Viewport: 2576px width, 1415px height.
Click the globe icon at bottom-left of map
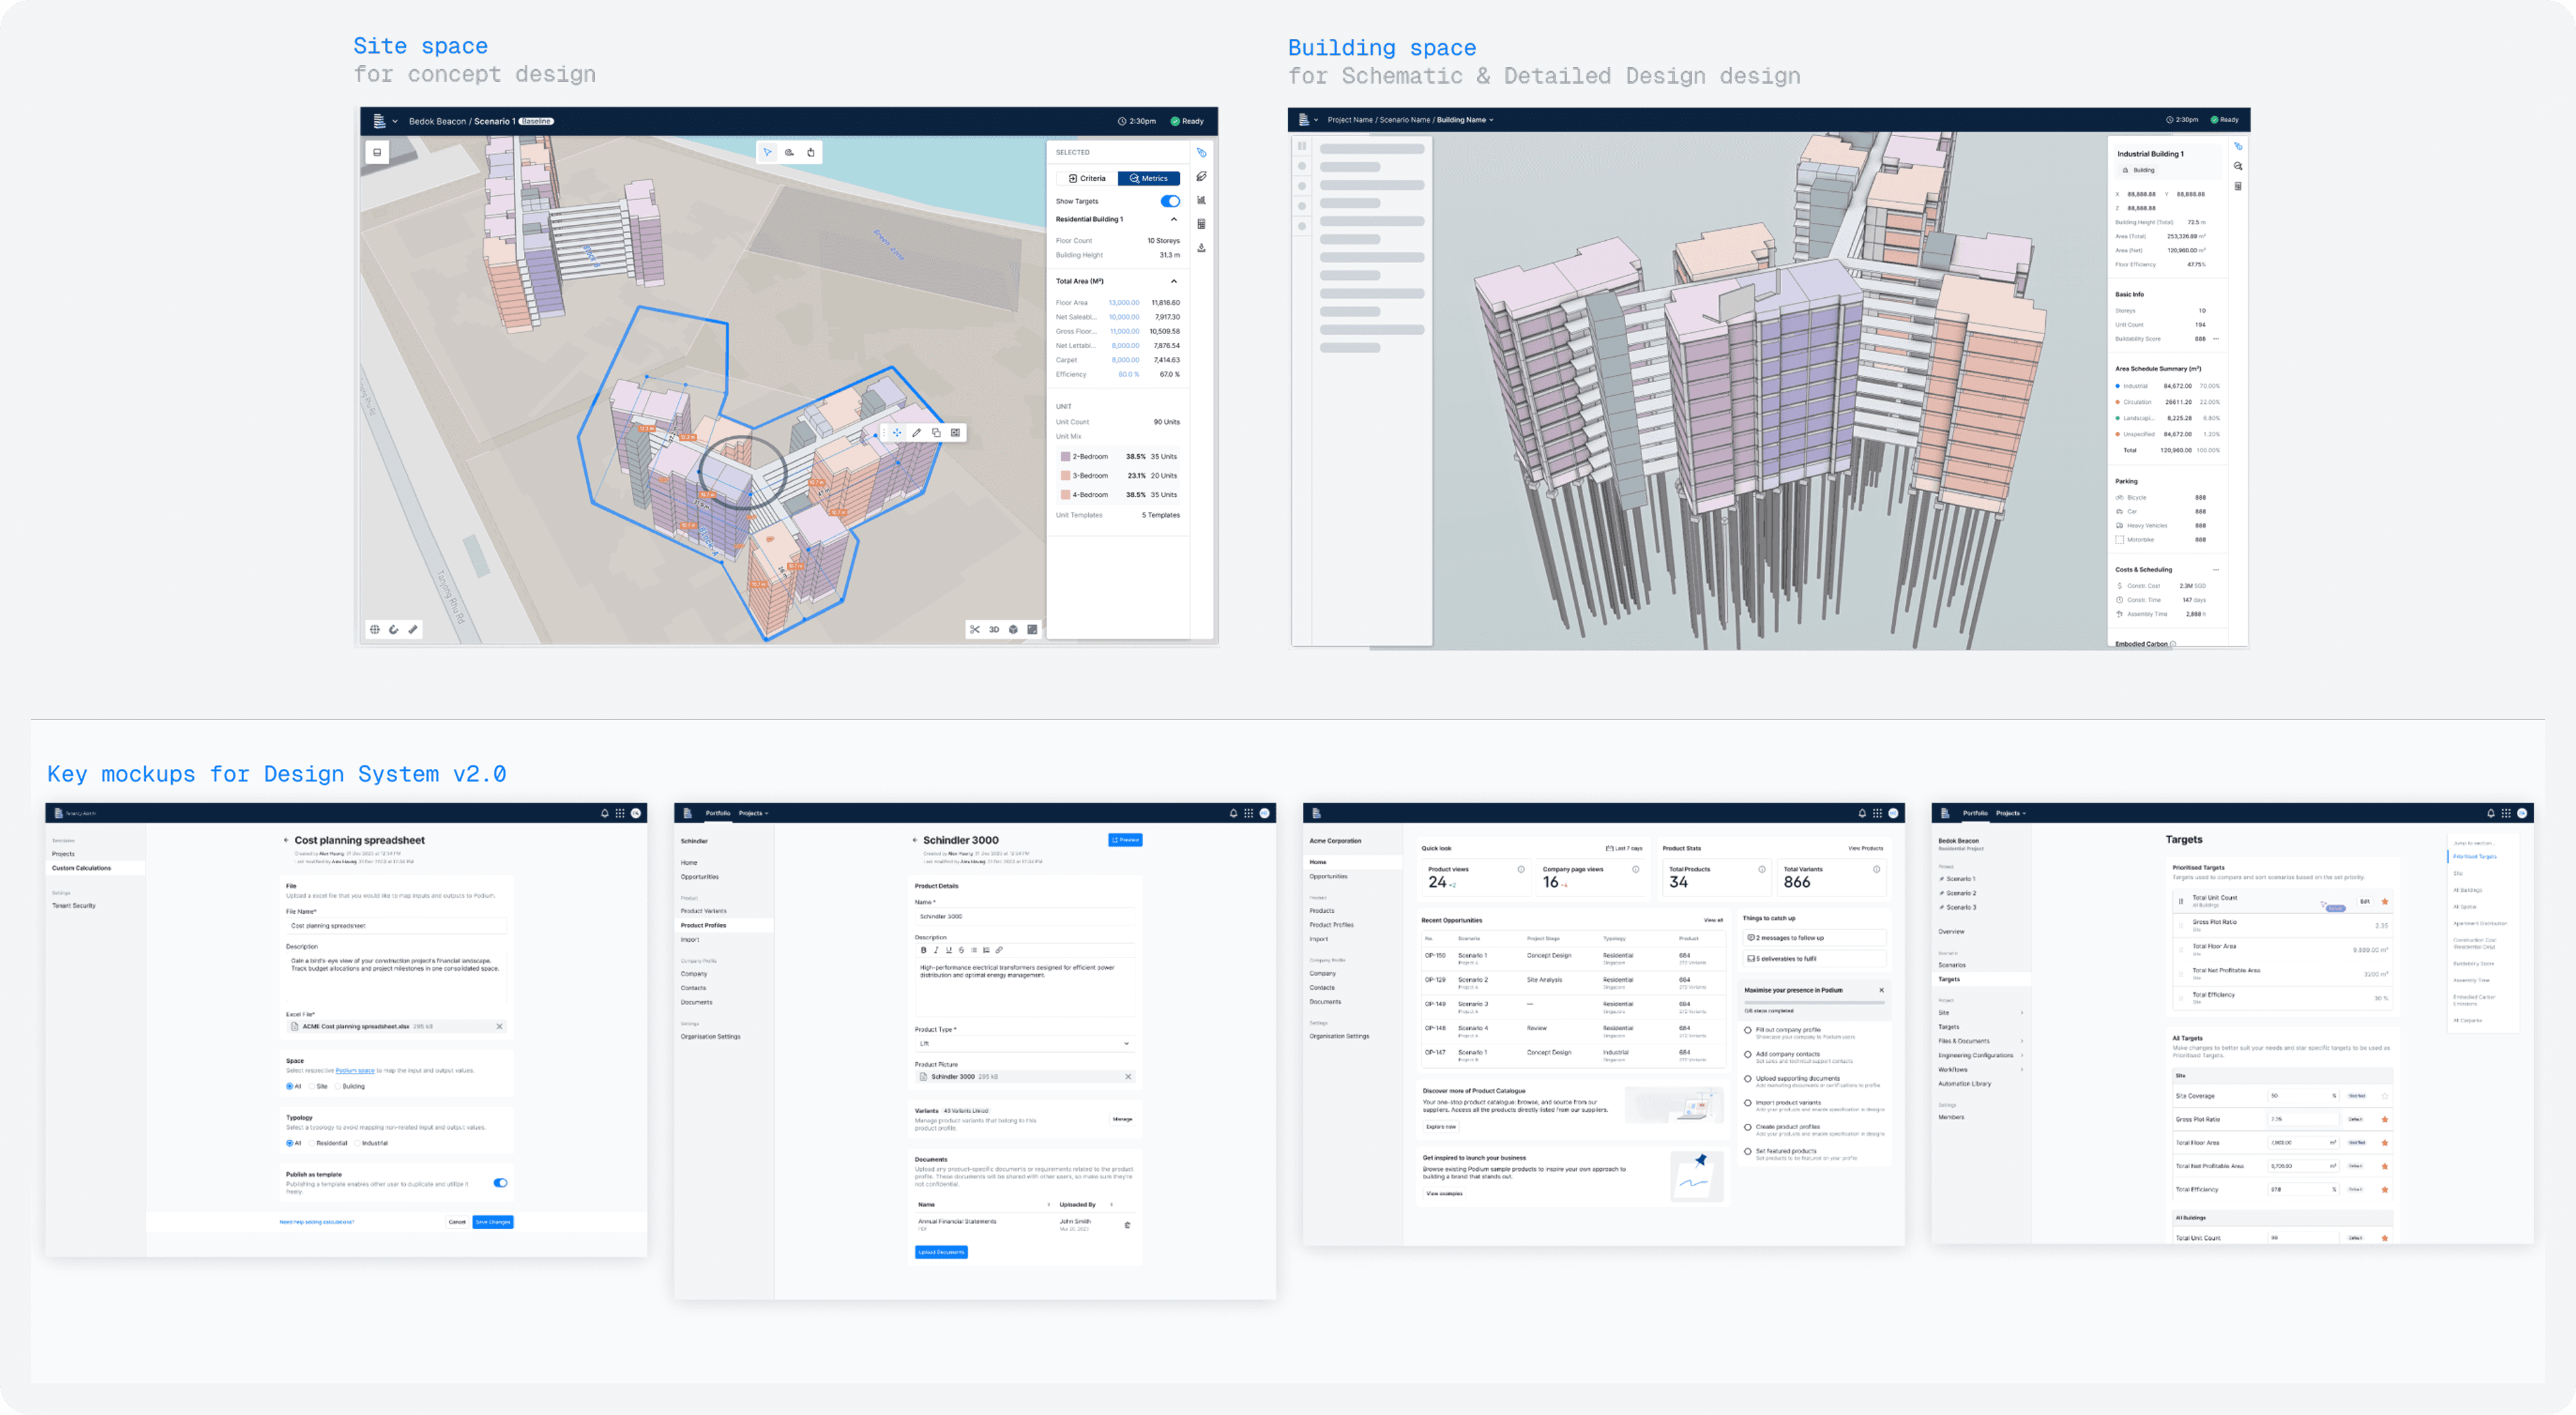pyautogui.click(x=375, y=630)
